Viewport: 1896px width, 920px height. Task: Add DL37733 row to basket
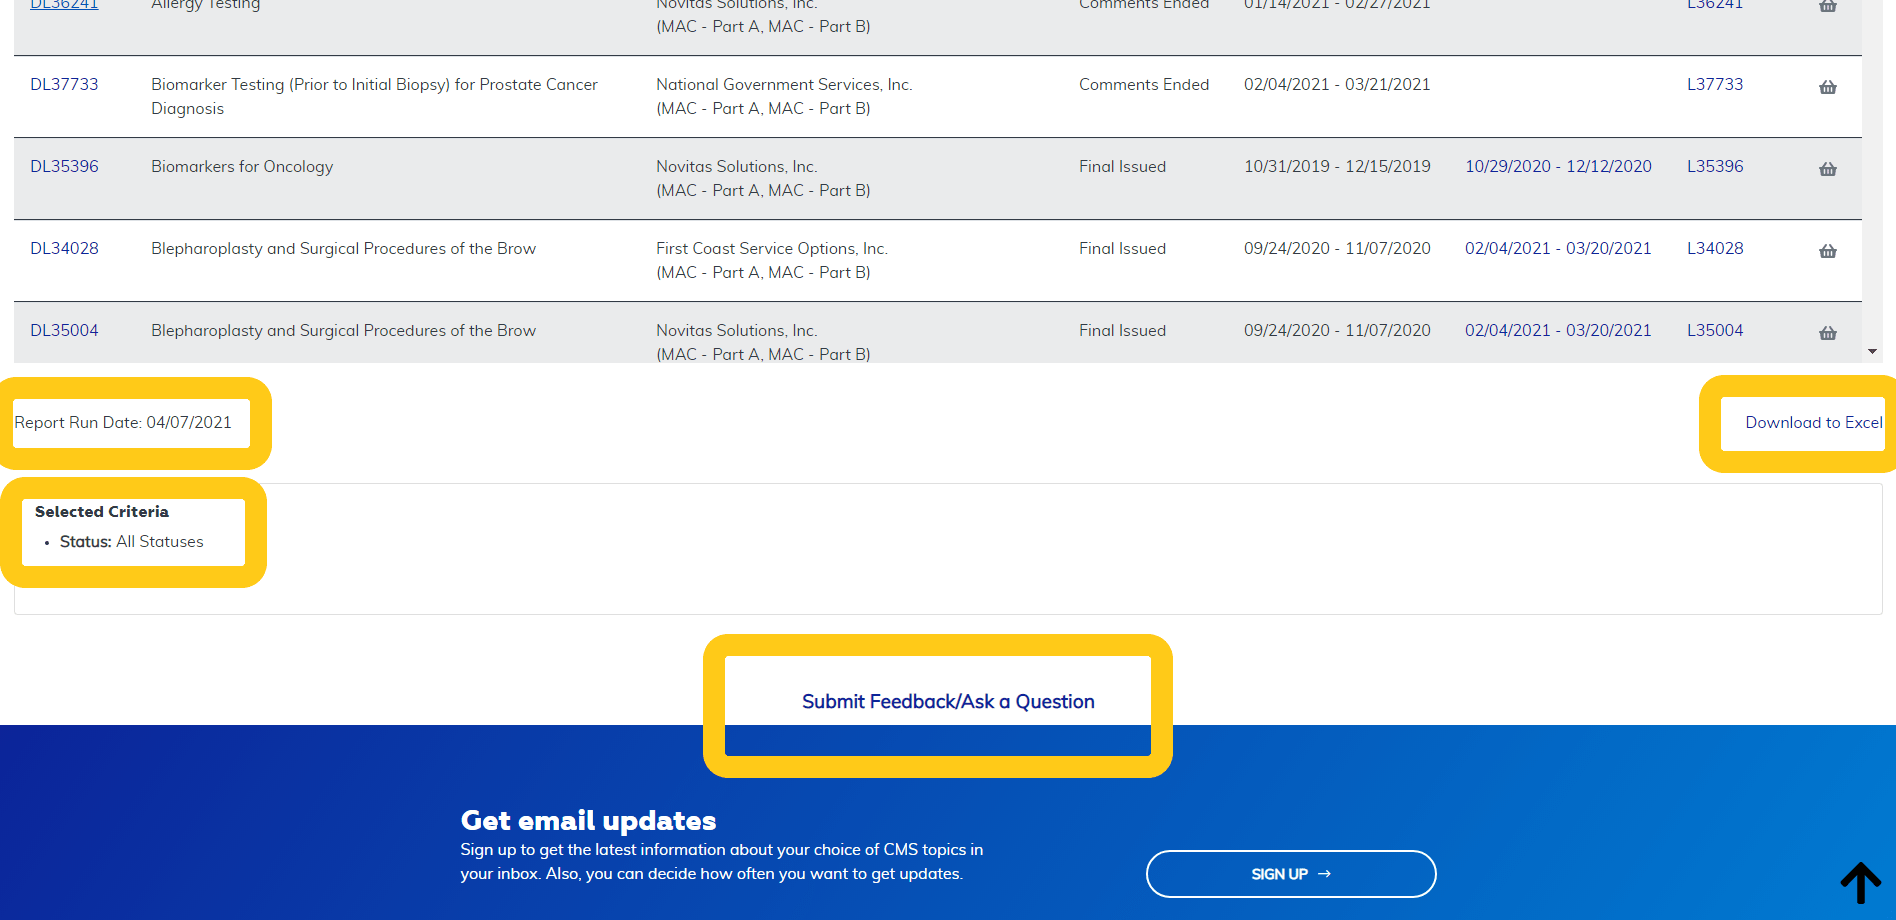pyautogui.click(x=1827, y=87)
